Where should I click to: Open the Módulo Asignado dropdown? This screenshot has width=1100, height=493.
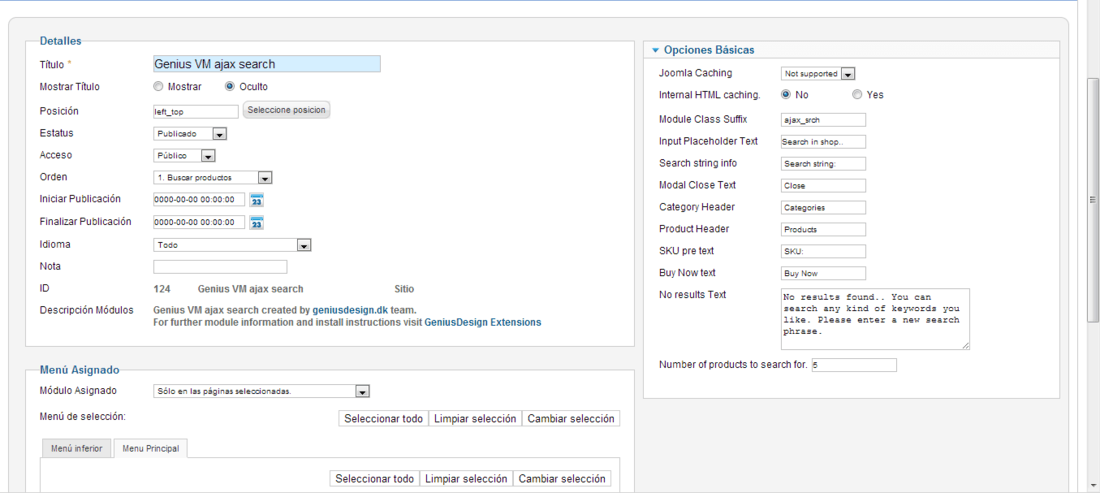click(x=262, y=391)
